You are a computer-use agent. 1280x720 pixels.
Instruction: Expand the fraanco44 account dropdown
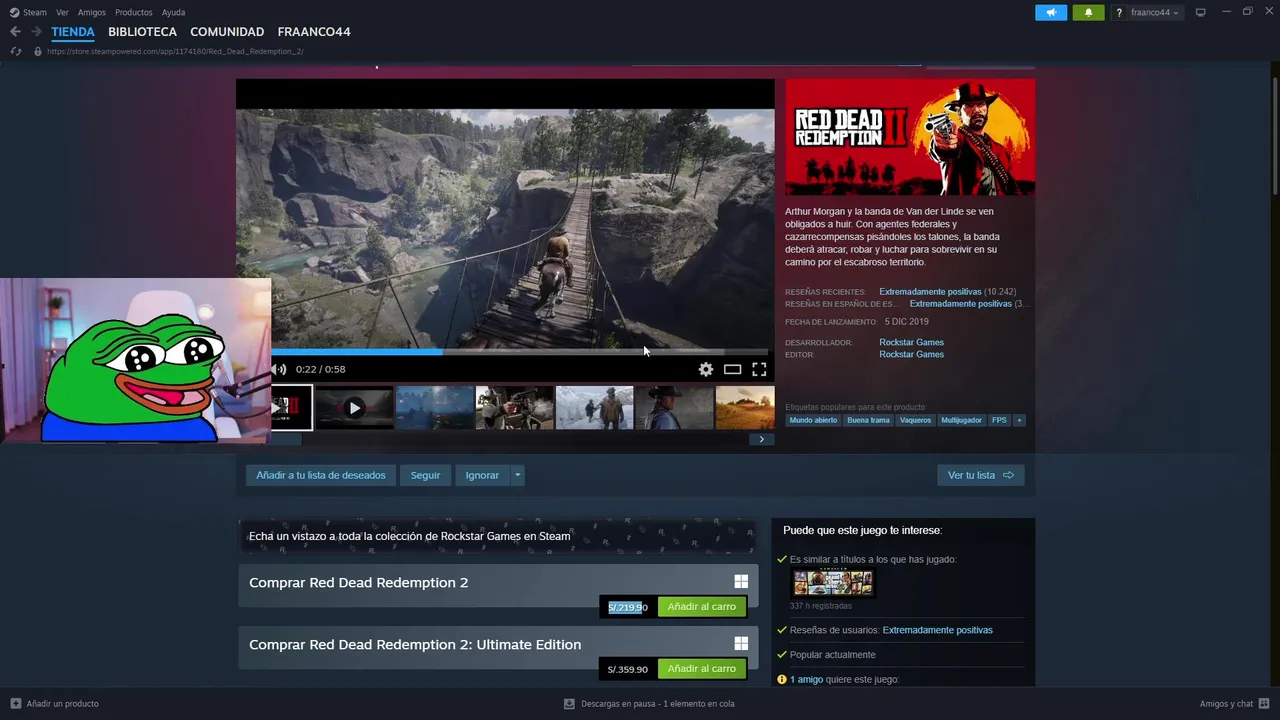tap(1154, 12)
